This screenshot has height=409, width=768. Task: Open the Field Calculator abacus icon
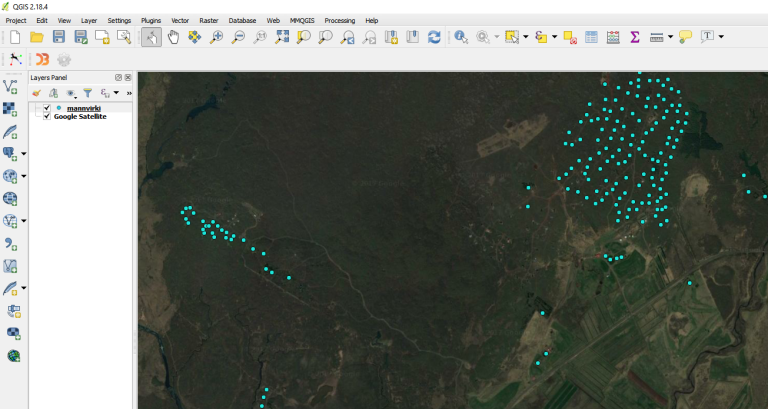pyautogui.click(x=613, y=37)
